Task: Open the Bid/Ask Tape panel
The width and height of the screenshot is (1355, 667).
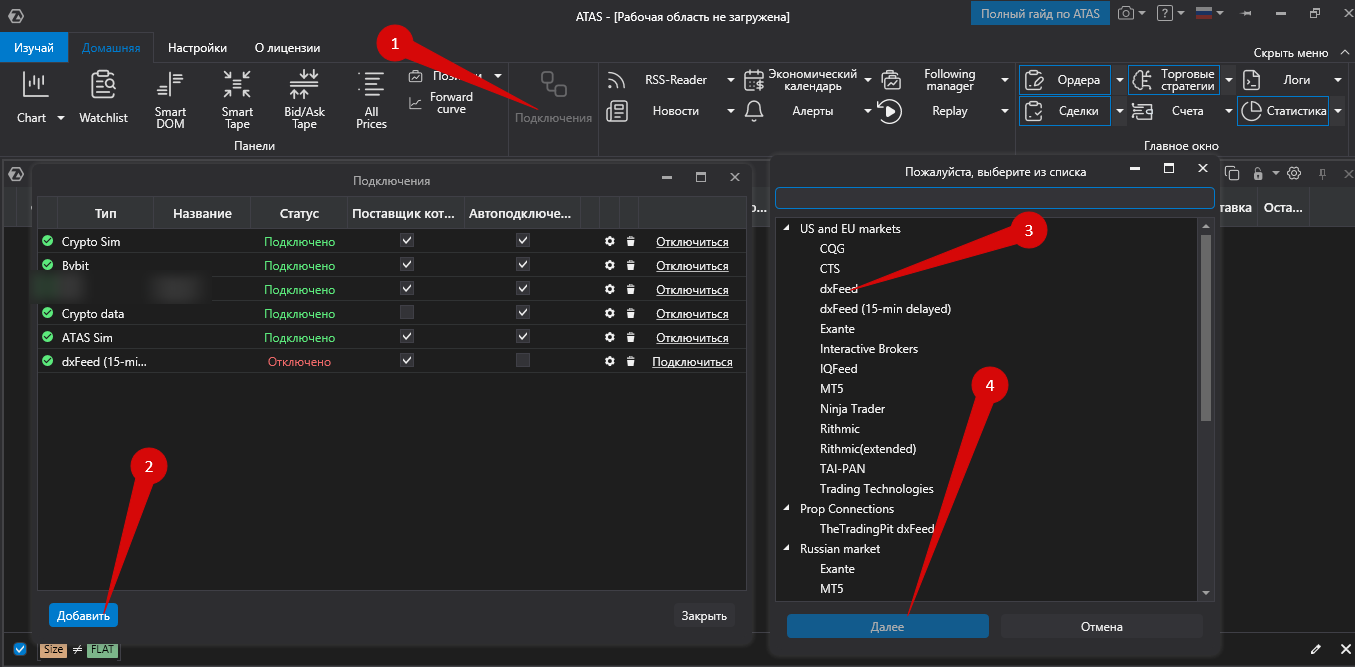Action: [304, 100]
